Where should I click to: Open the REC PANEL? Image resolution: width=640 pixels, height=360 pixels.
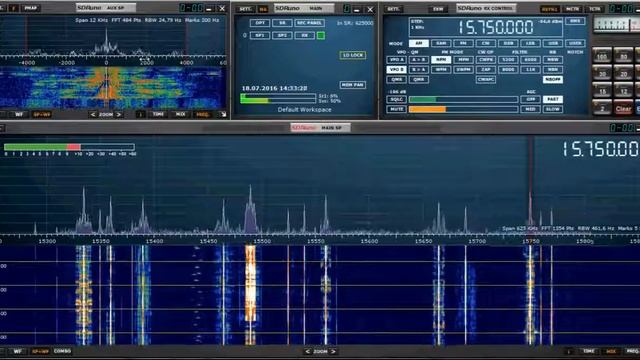point(309,23)
